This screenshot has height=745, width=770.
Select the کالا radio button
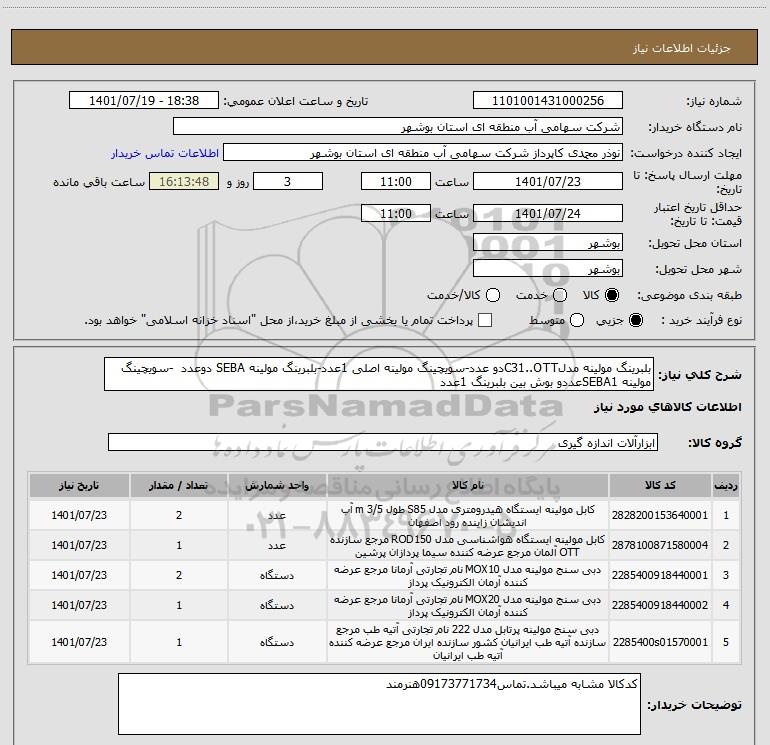pyautogui.click(x=612, y=295)
